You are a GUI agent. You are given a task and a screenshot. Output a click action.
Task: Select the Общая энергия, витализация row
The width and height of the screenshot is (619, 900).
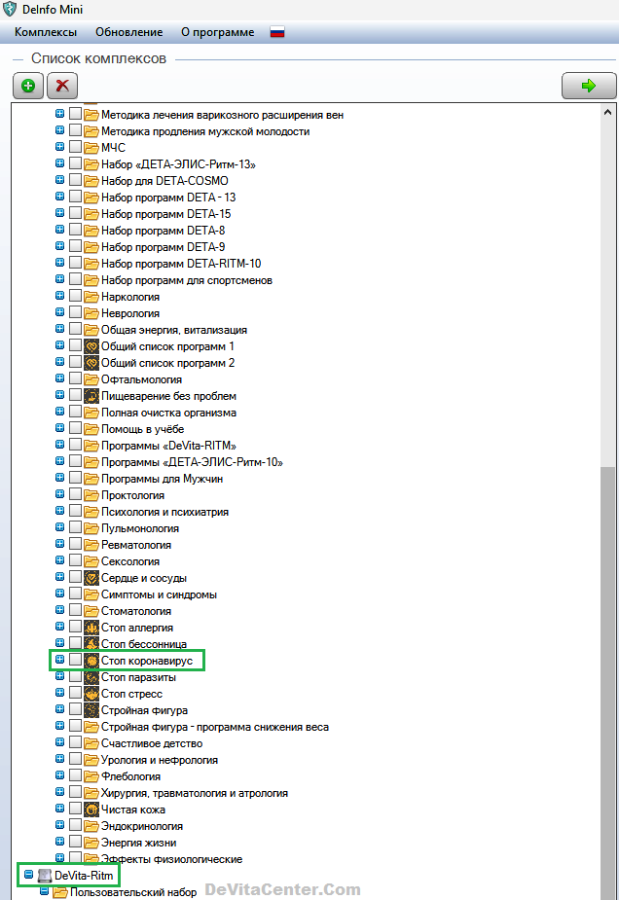coord(174,331)
